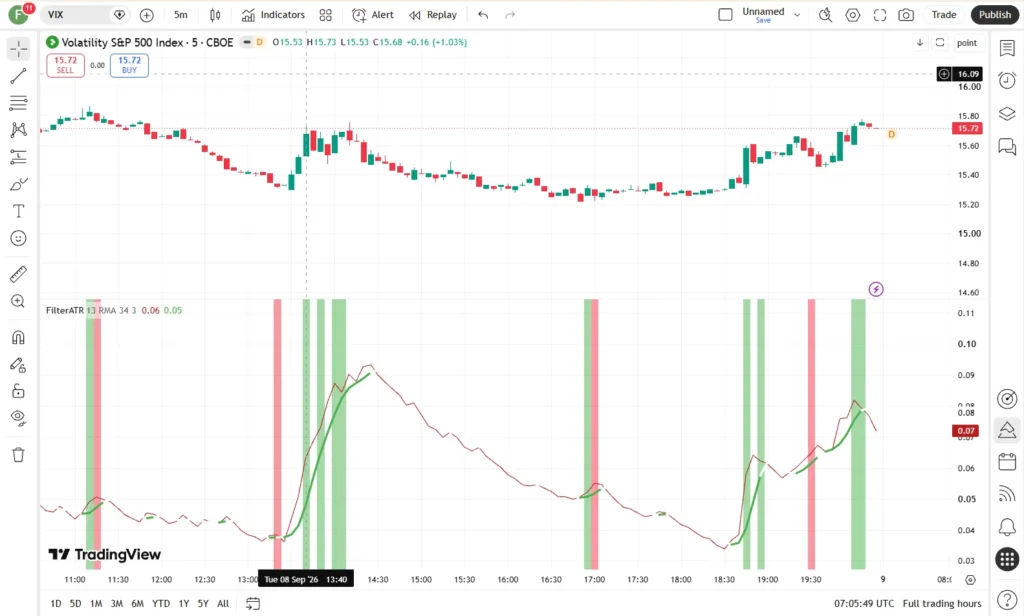Open the products grid menu
This screenshot has width=1024, height=616.
1007,559
